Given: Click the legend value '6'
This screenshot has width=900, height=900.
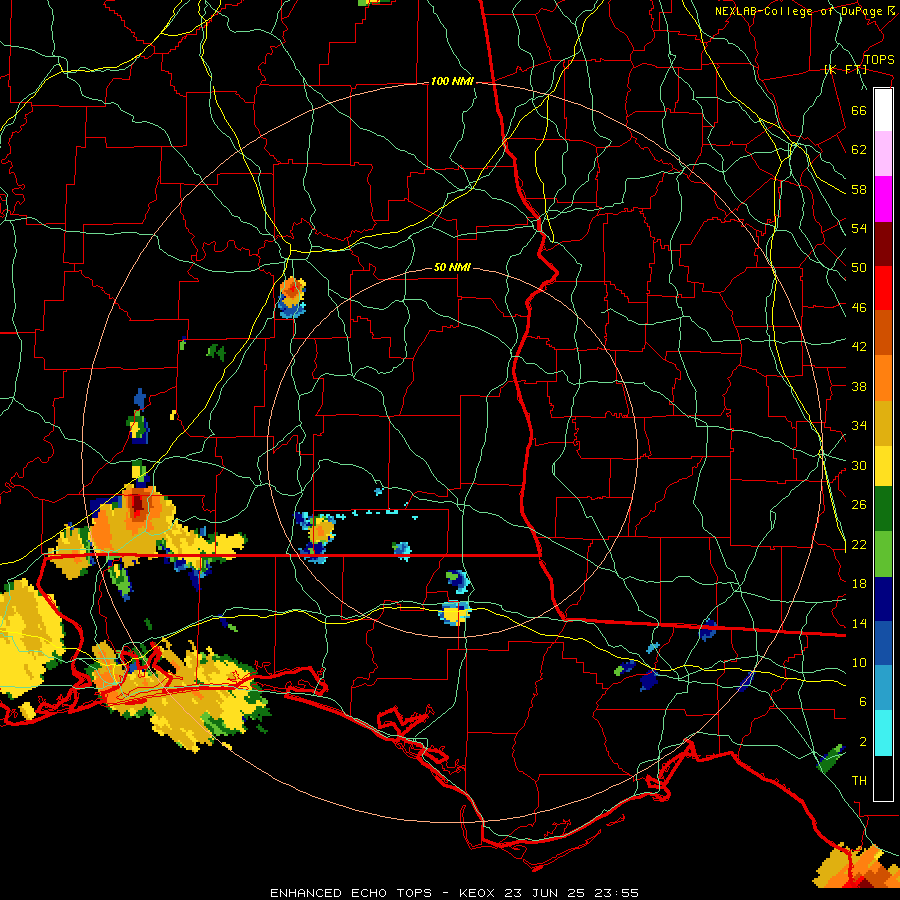Looking at the screenshot, I should [863, 702].
